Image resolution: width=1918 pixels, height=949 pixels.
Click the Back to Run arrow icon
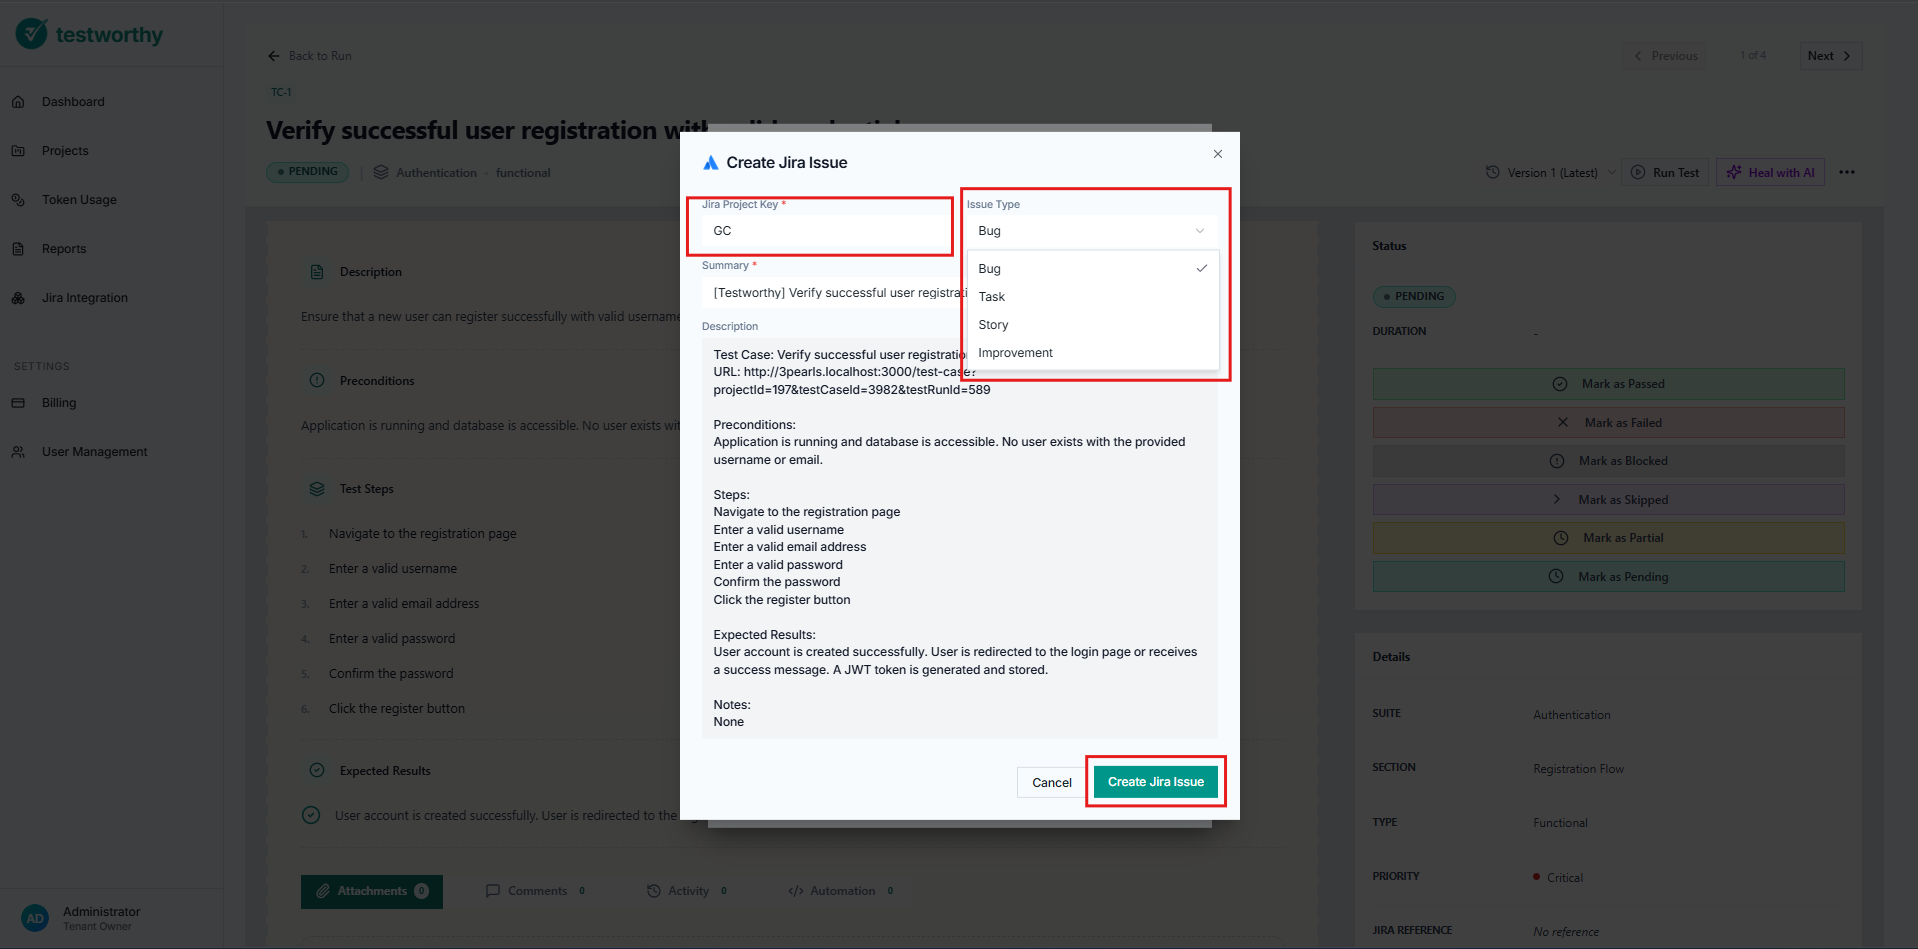pyautogui.click(x=274, y=56)
